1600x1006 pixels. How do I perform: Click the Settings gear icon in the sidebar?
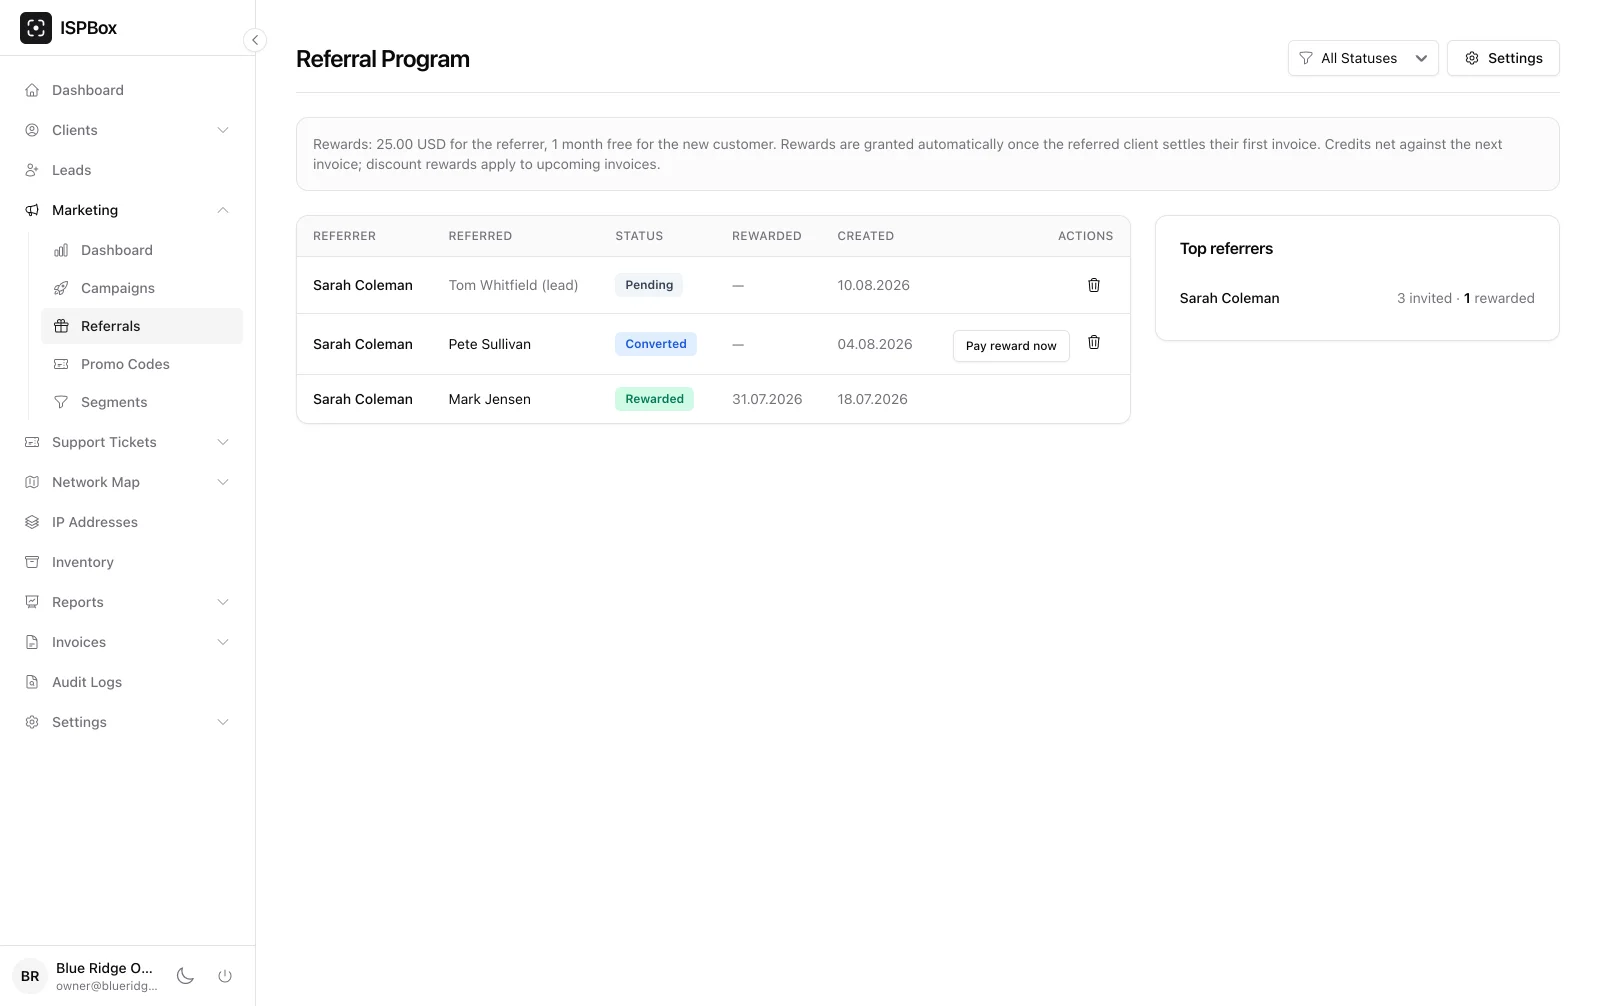click(x=32, y=722)
